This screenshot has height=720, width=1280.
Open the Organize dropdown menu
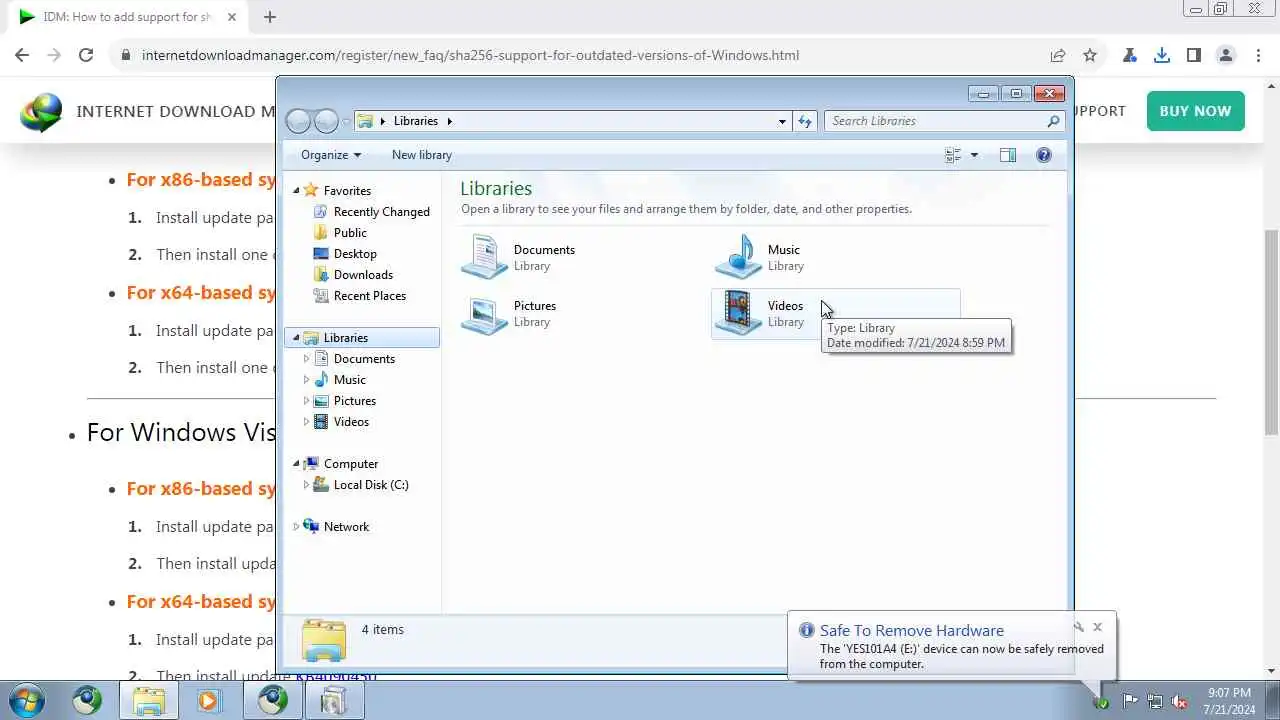coord(331,155)
